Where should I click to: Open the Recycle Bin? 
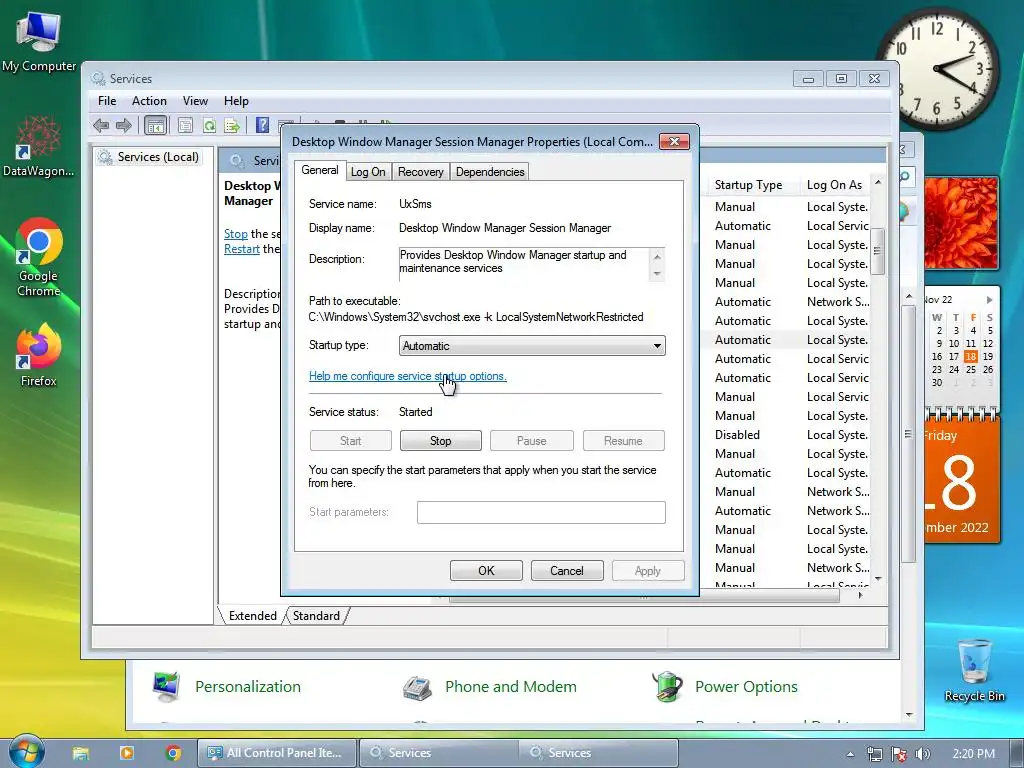(x=974, y=670)
